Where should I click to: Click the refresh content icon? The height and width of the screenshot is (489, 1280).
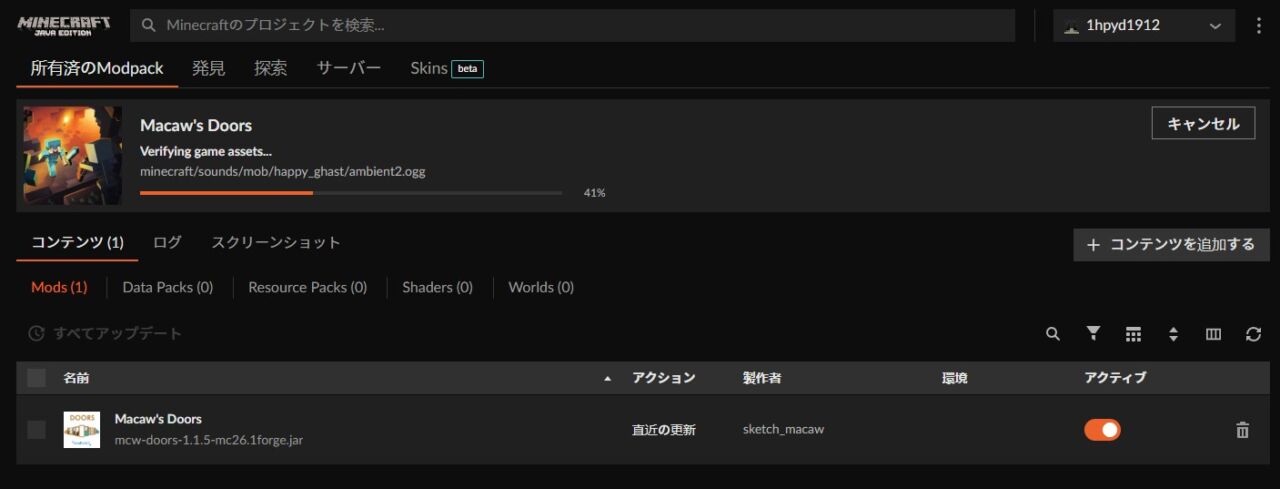point(1253,334)
